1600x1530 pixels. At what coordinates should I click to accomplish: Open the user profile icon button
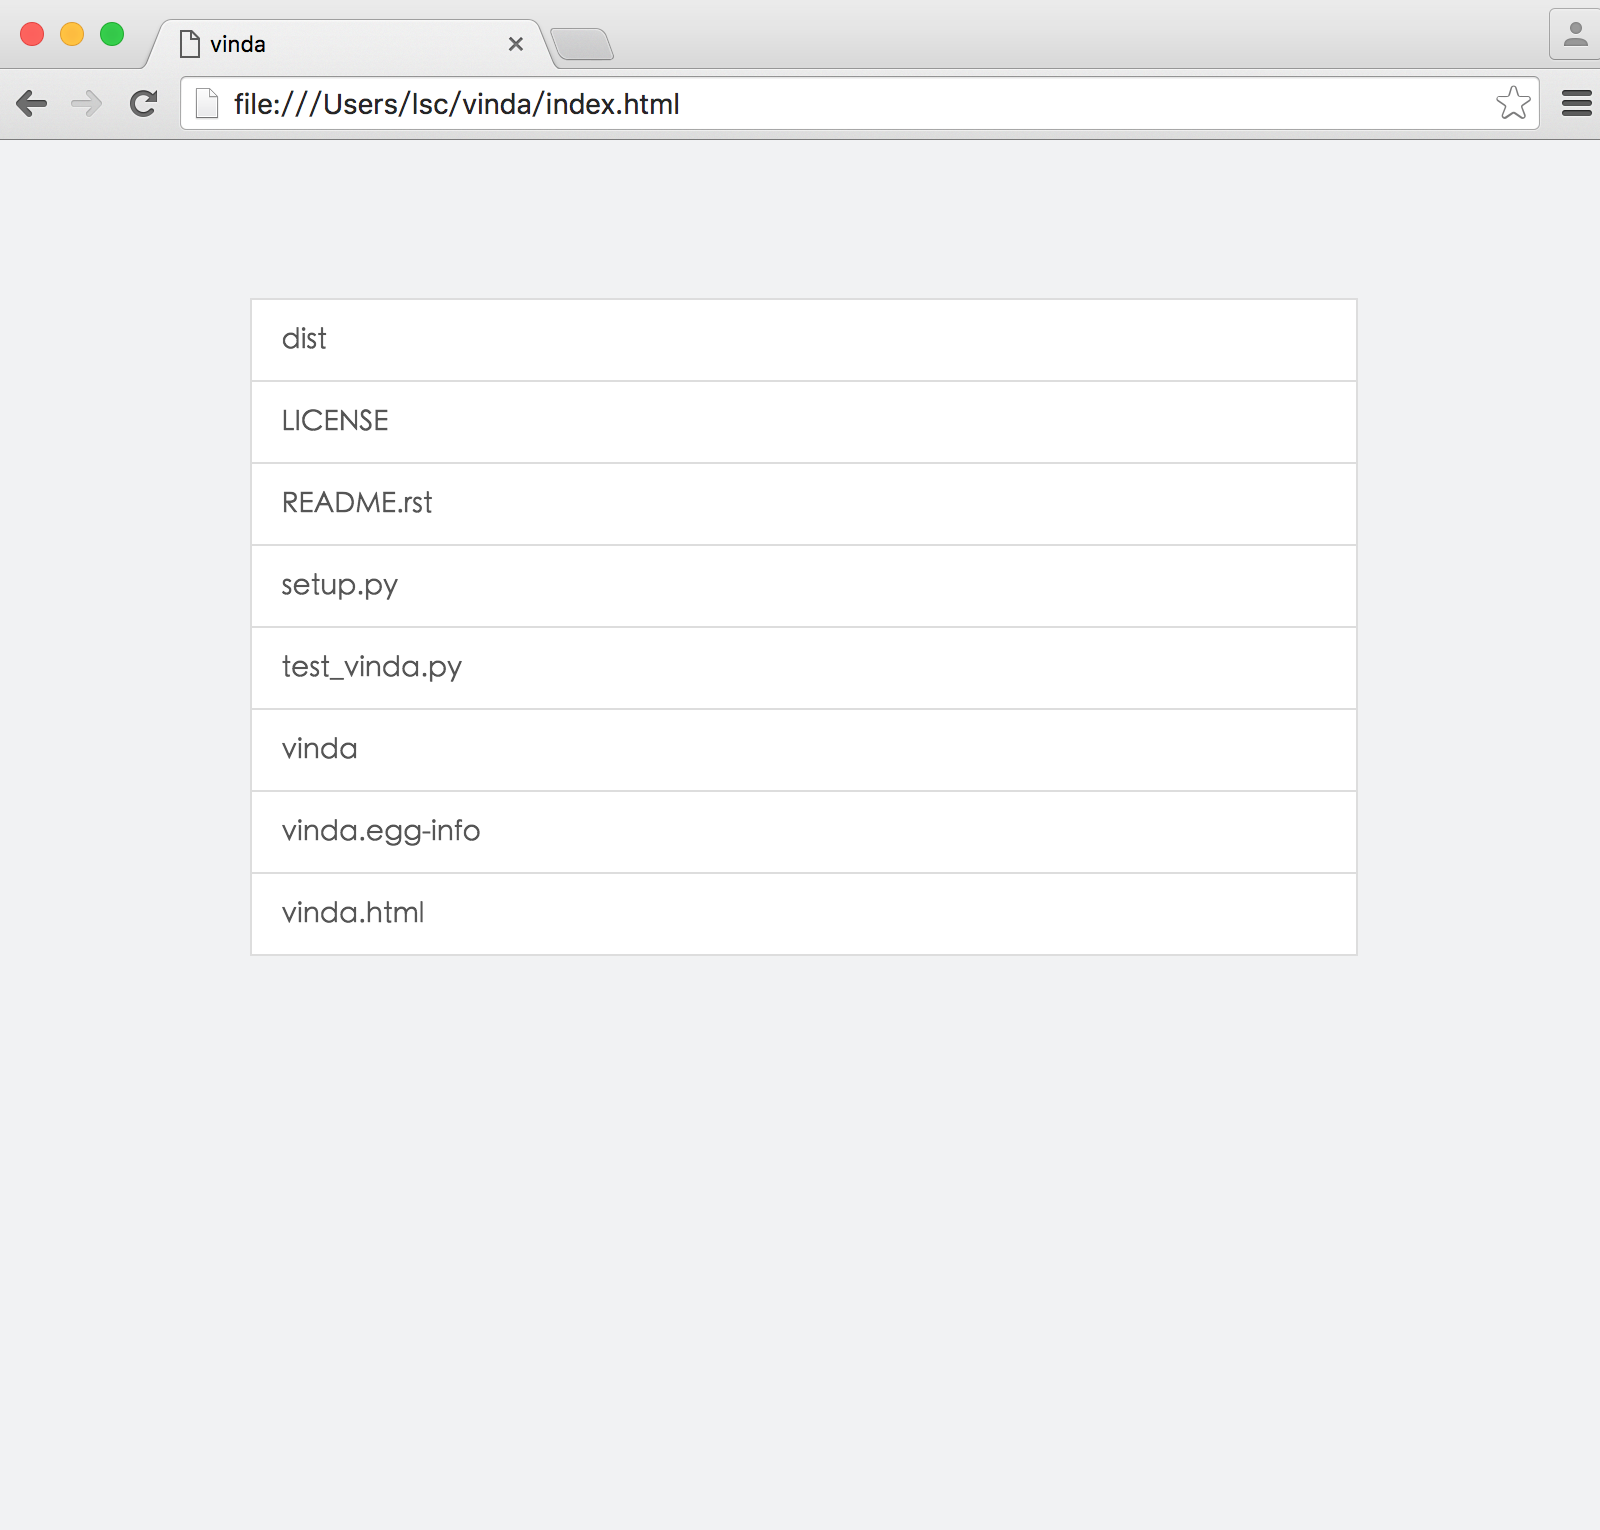pos(1575,35)
